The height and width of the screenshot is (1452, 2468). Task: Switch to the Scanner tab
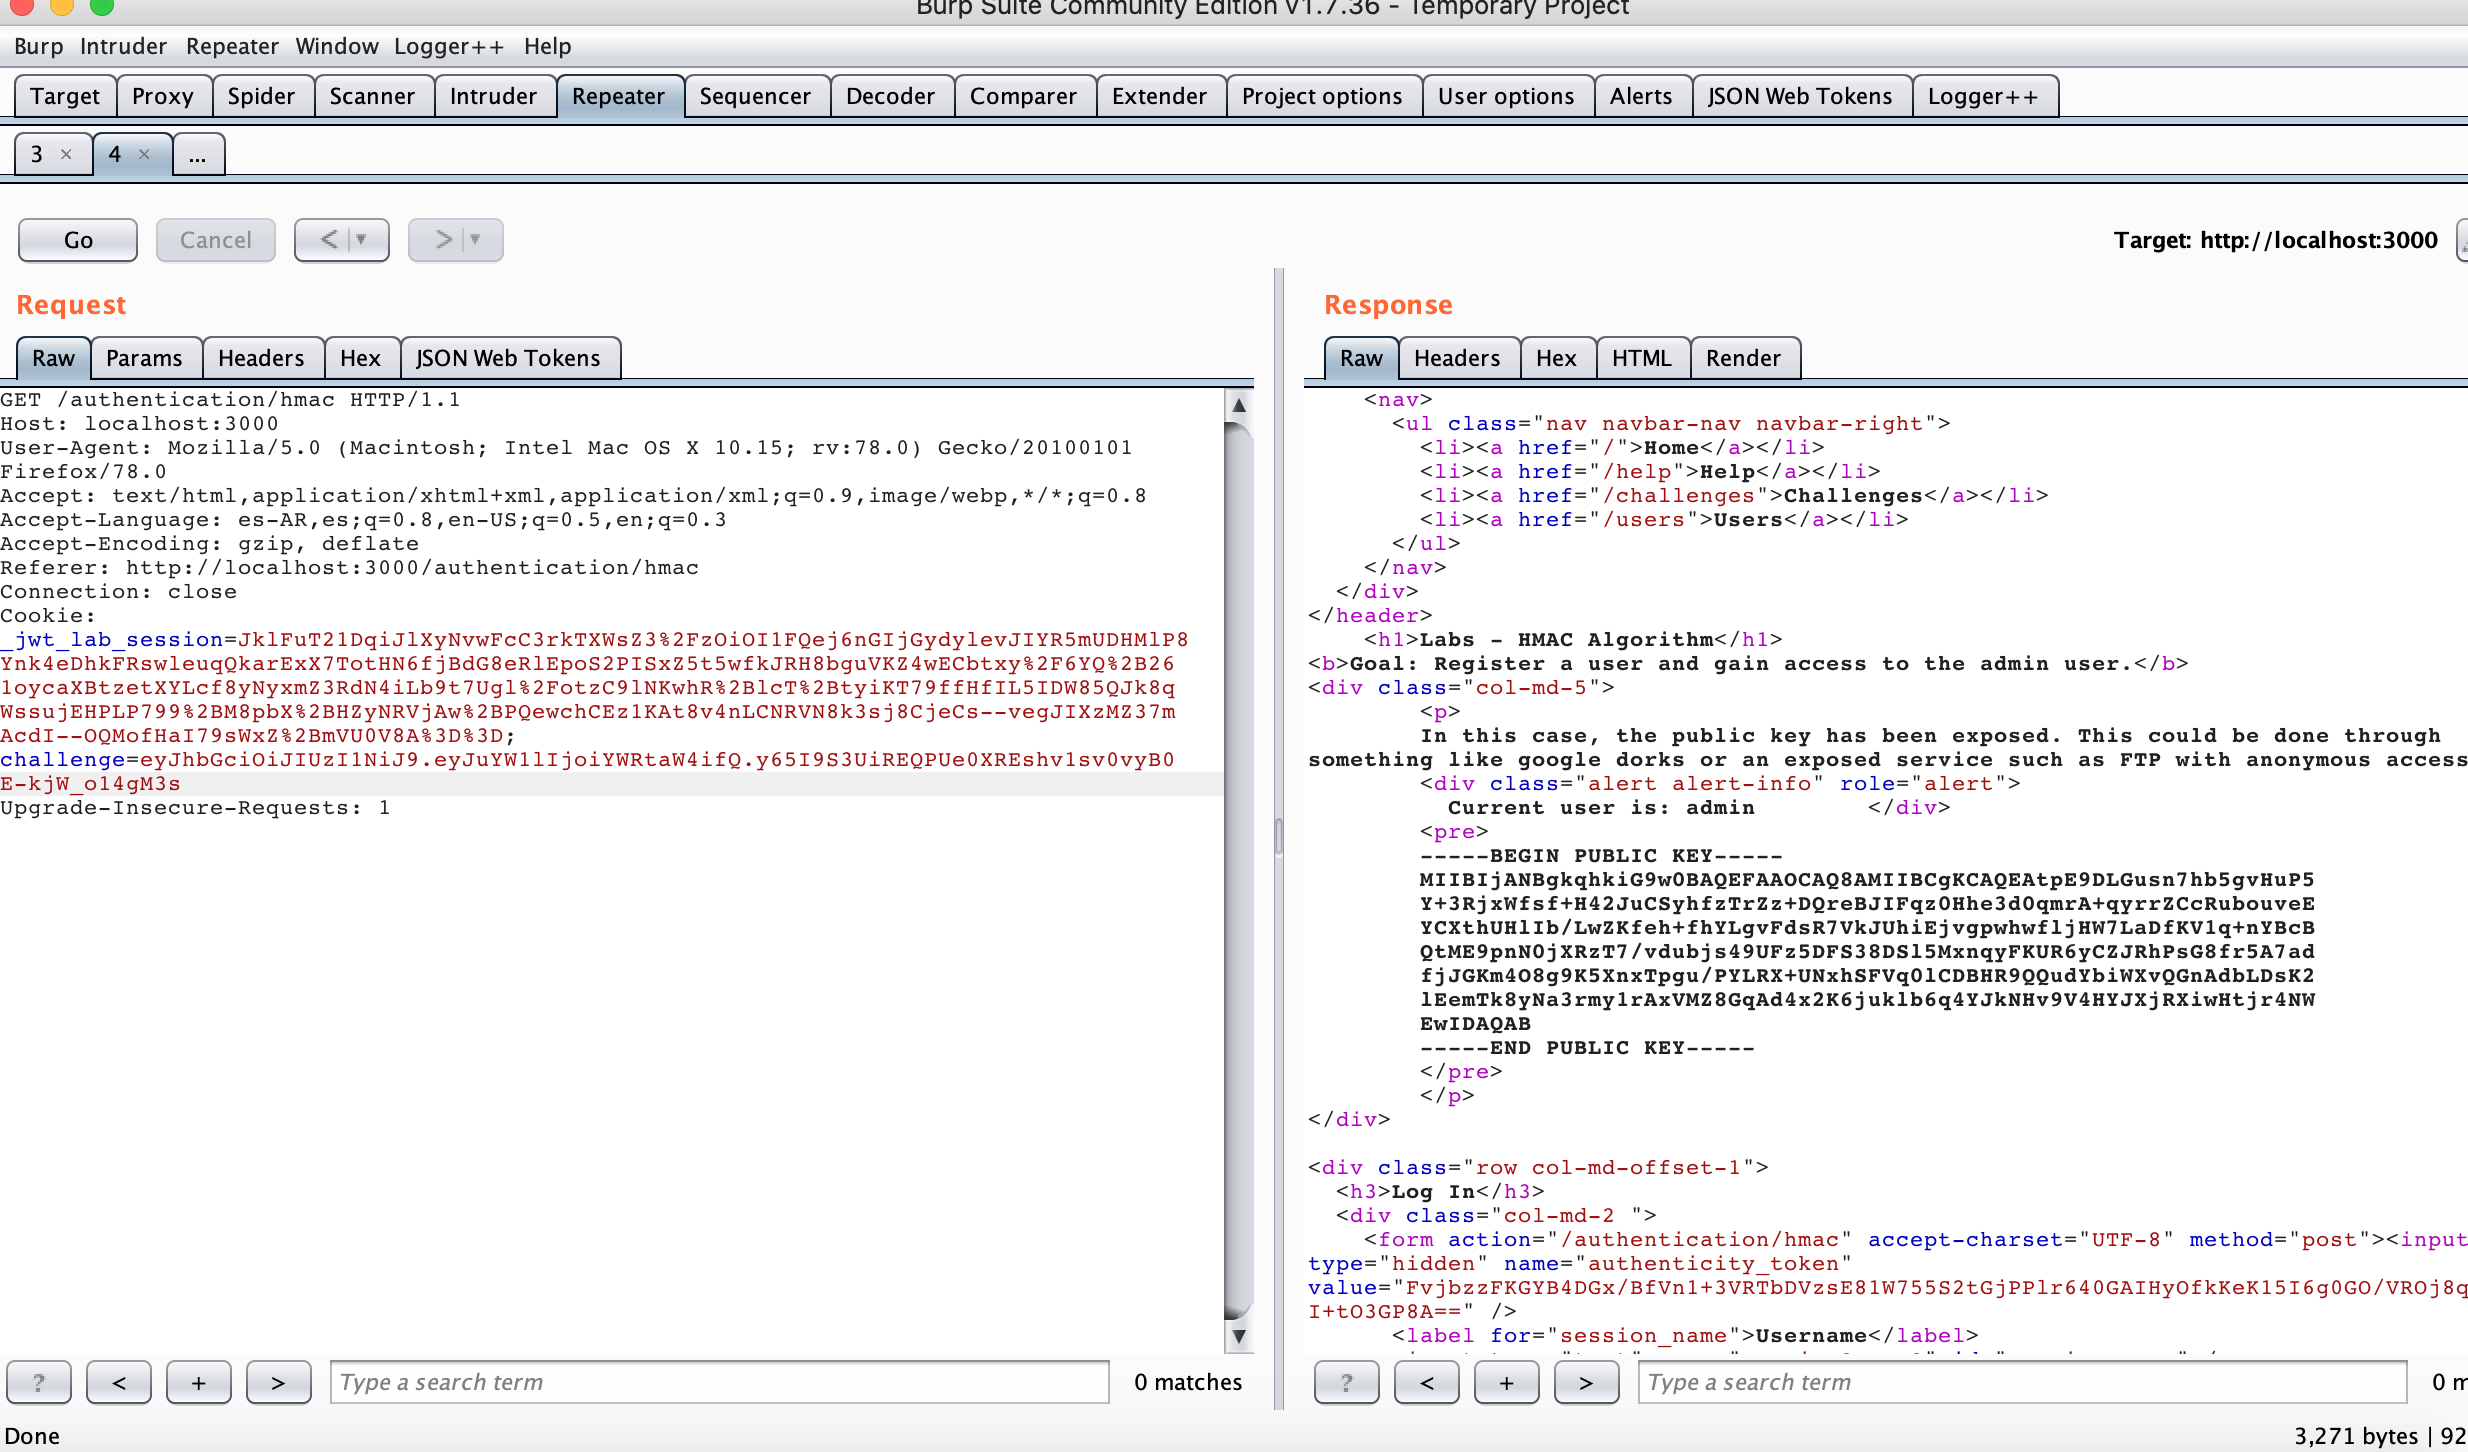[x=372, y=96]
